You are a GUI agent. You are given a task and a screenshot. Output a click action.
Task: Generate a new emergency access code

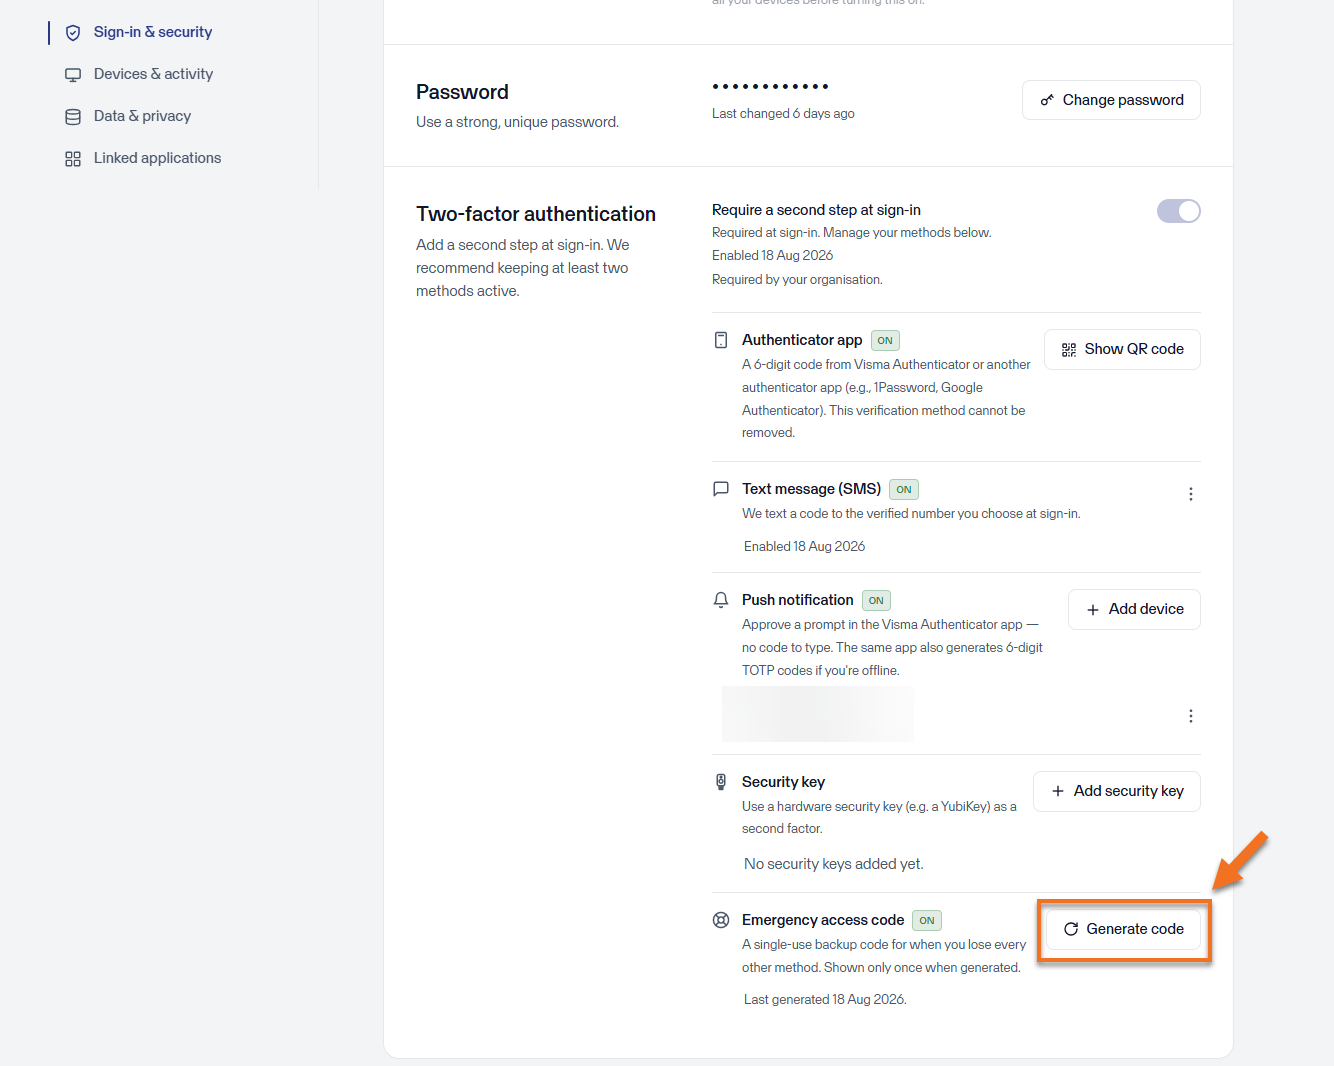click(x=1123, y=929)
